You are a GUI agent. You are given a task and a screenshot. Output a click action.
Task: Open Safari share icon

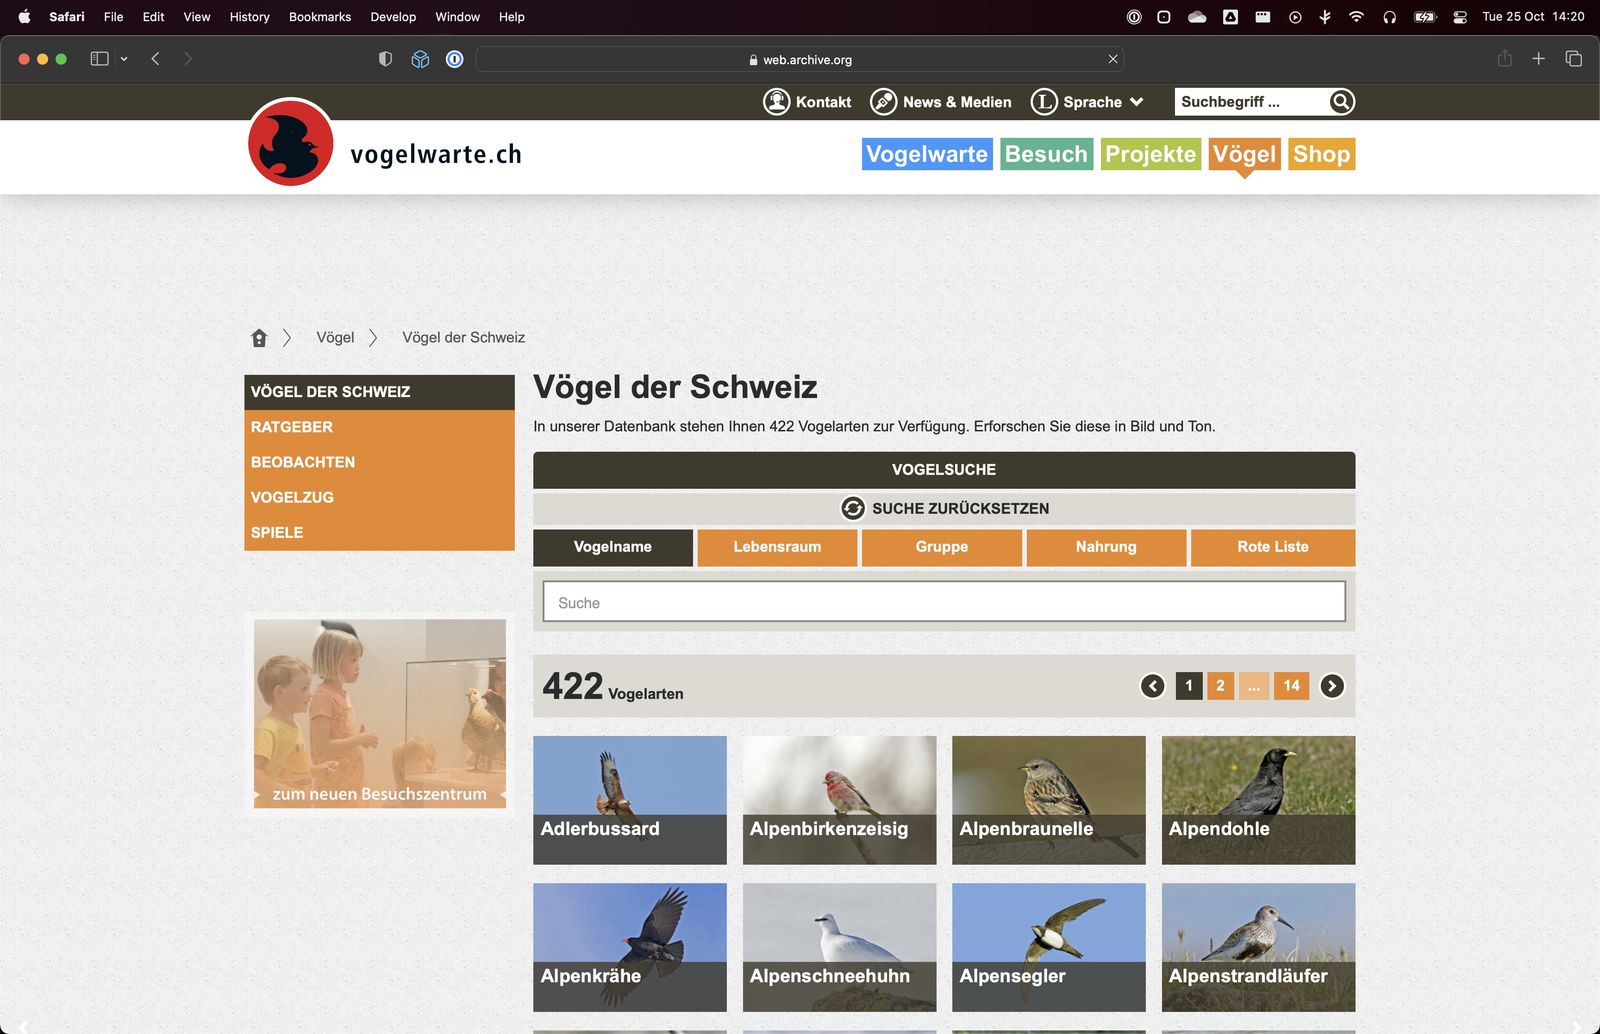click(1504, 59)
